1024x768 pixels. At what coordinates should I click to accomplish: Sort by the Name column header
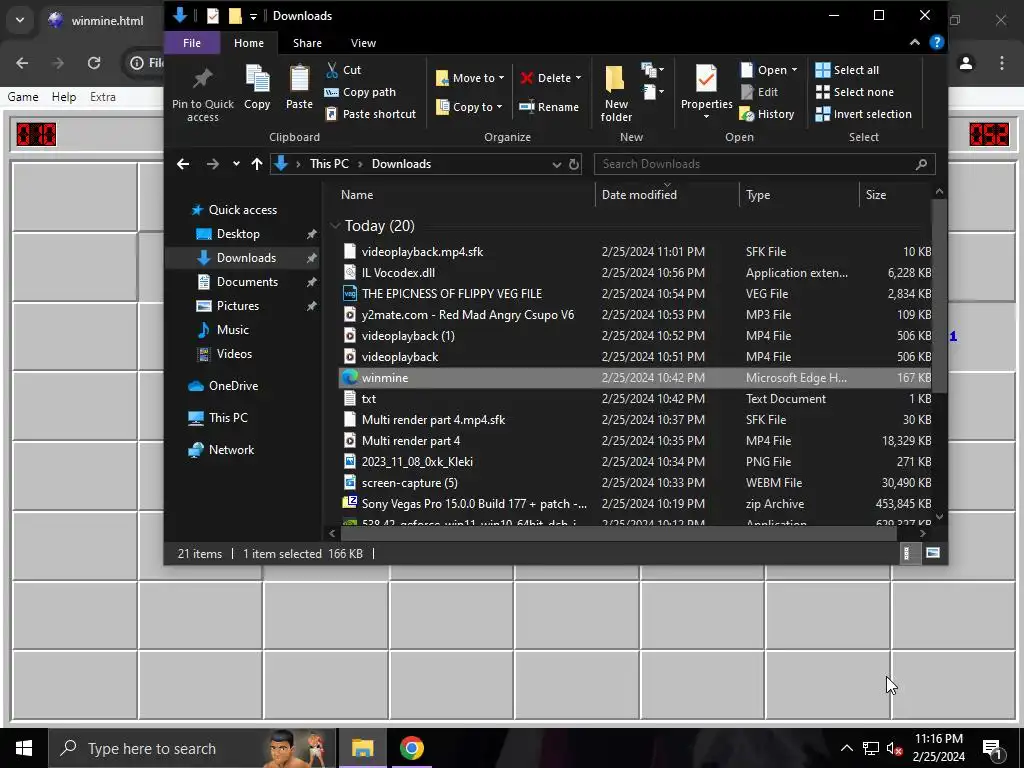coord(357,195)
